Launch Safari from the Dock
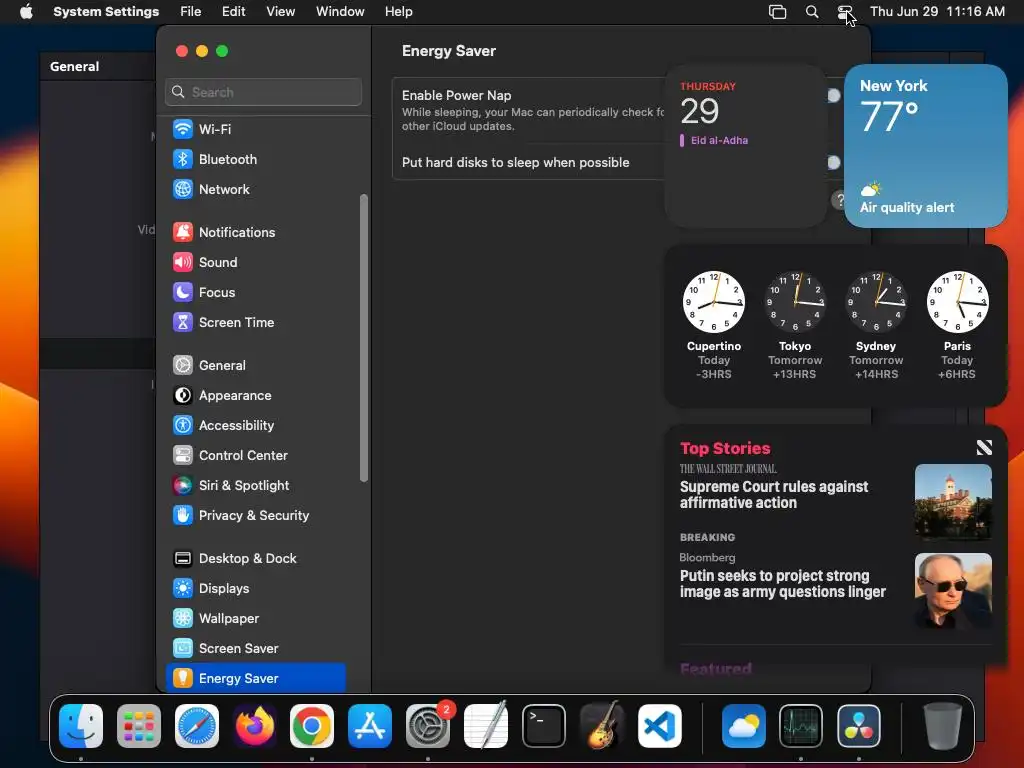Screen dimensions: 1024x768 click(197, 726)
